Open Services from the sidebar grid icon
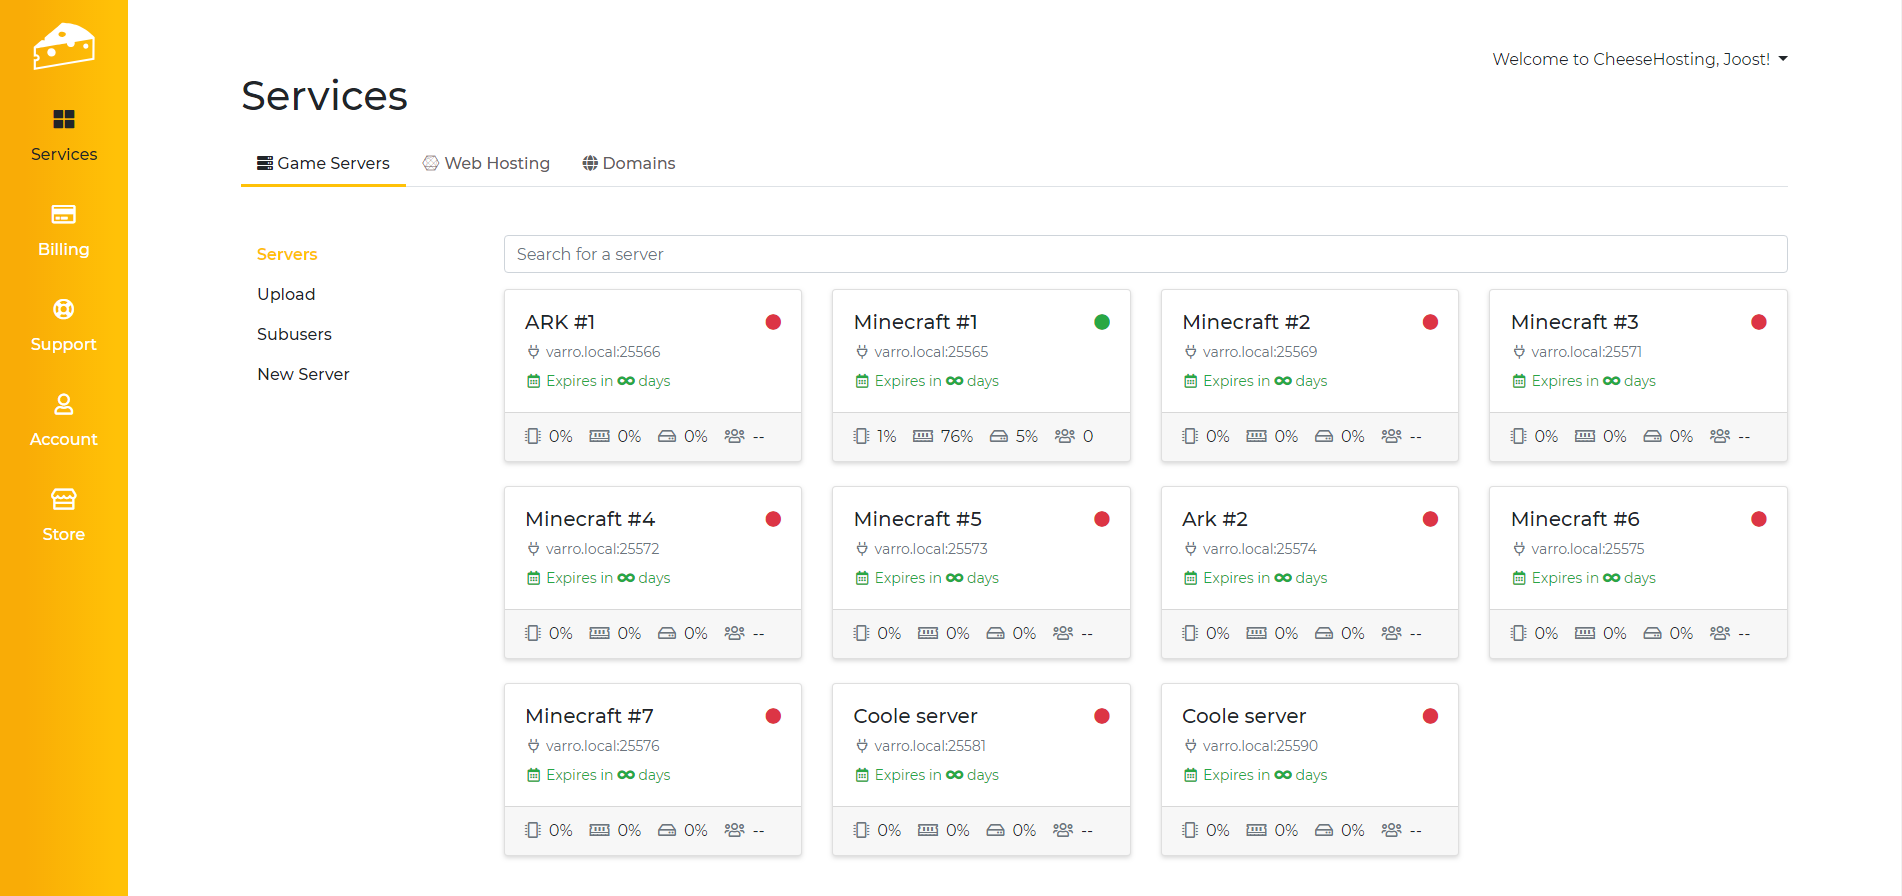The image size is (1902, 896). [63, 120]
